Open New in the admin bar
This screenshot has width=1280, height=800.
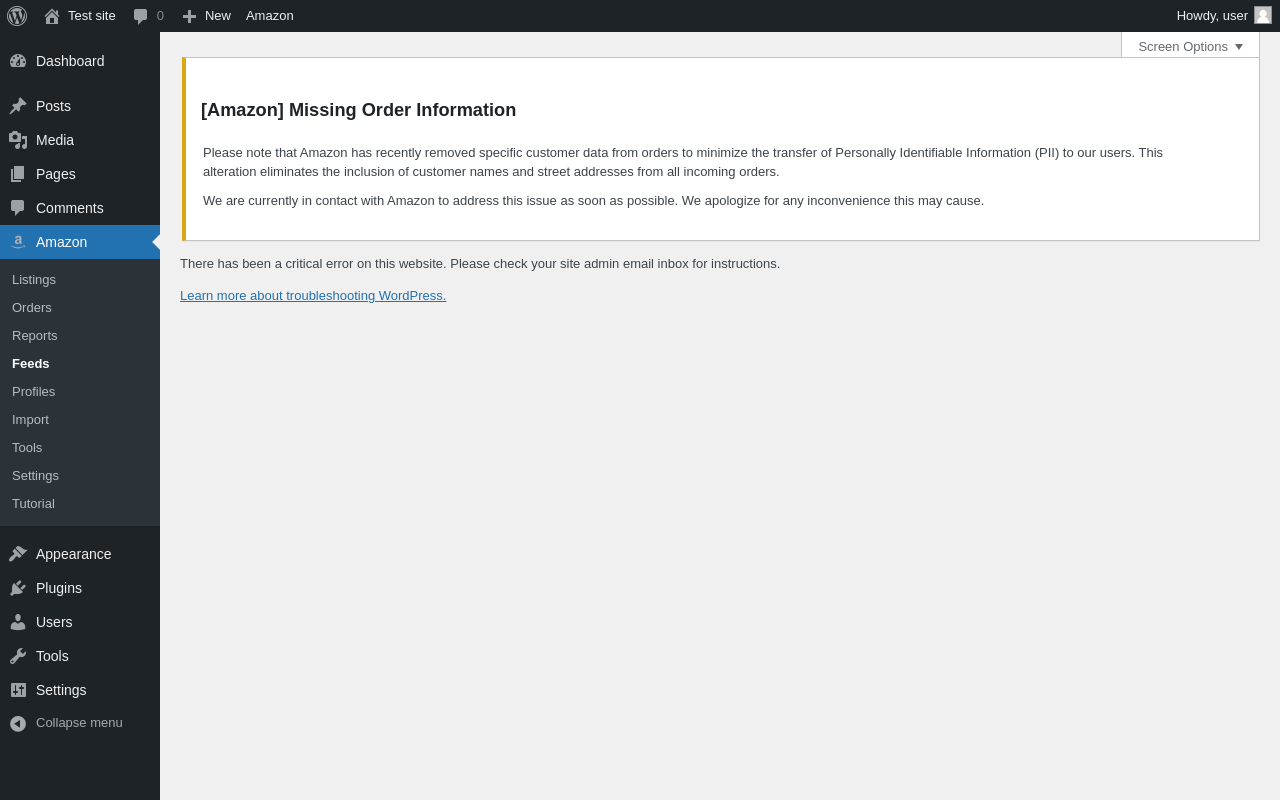point(206,16)
